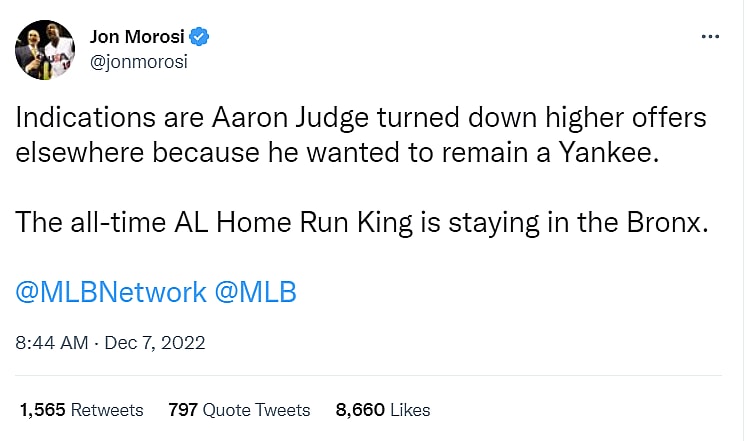View the 1,565 Retweets list
The height and width of the screenshot is (441, 747).
(81, 410)
